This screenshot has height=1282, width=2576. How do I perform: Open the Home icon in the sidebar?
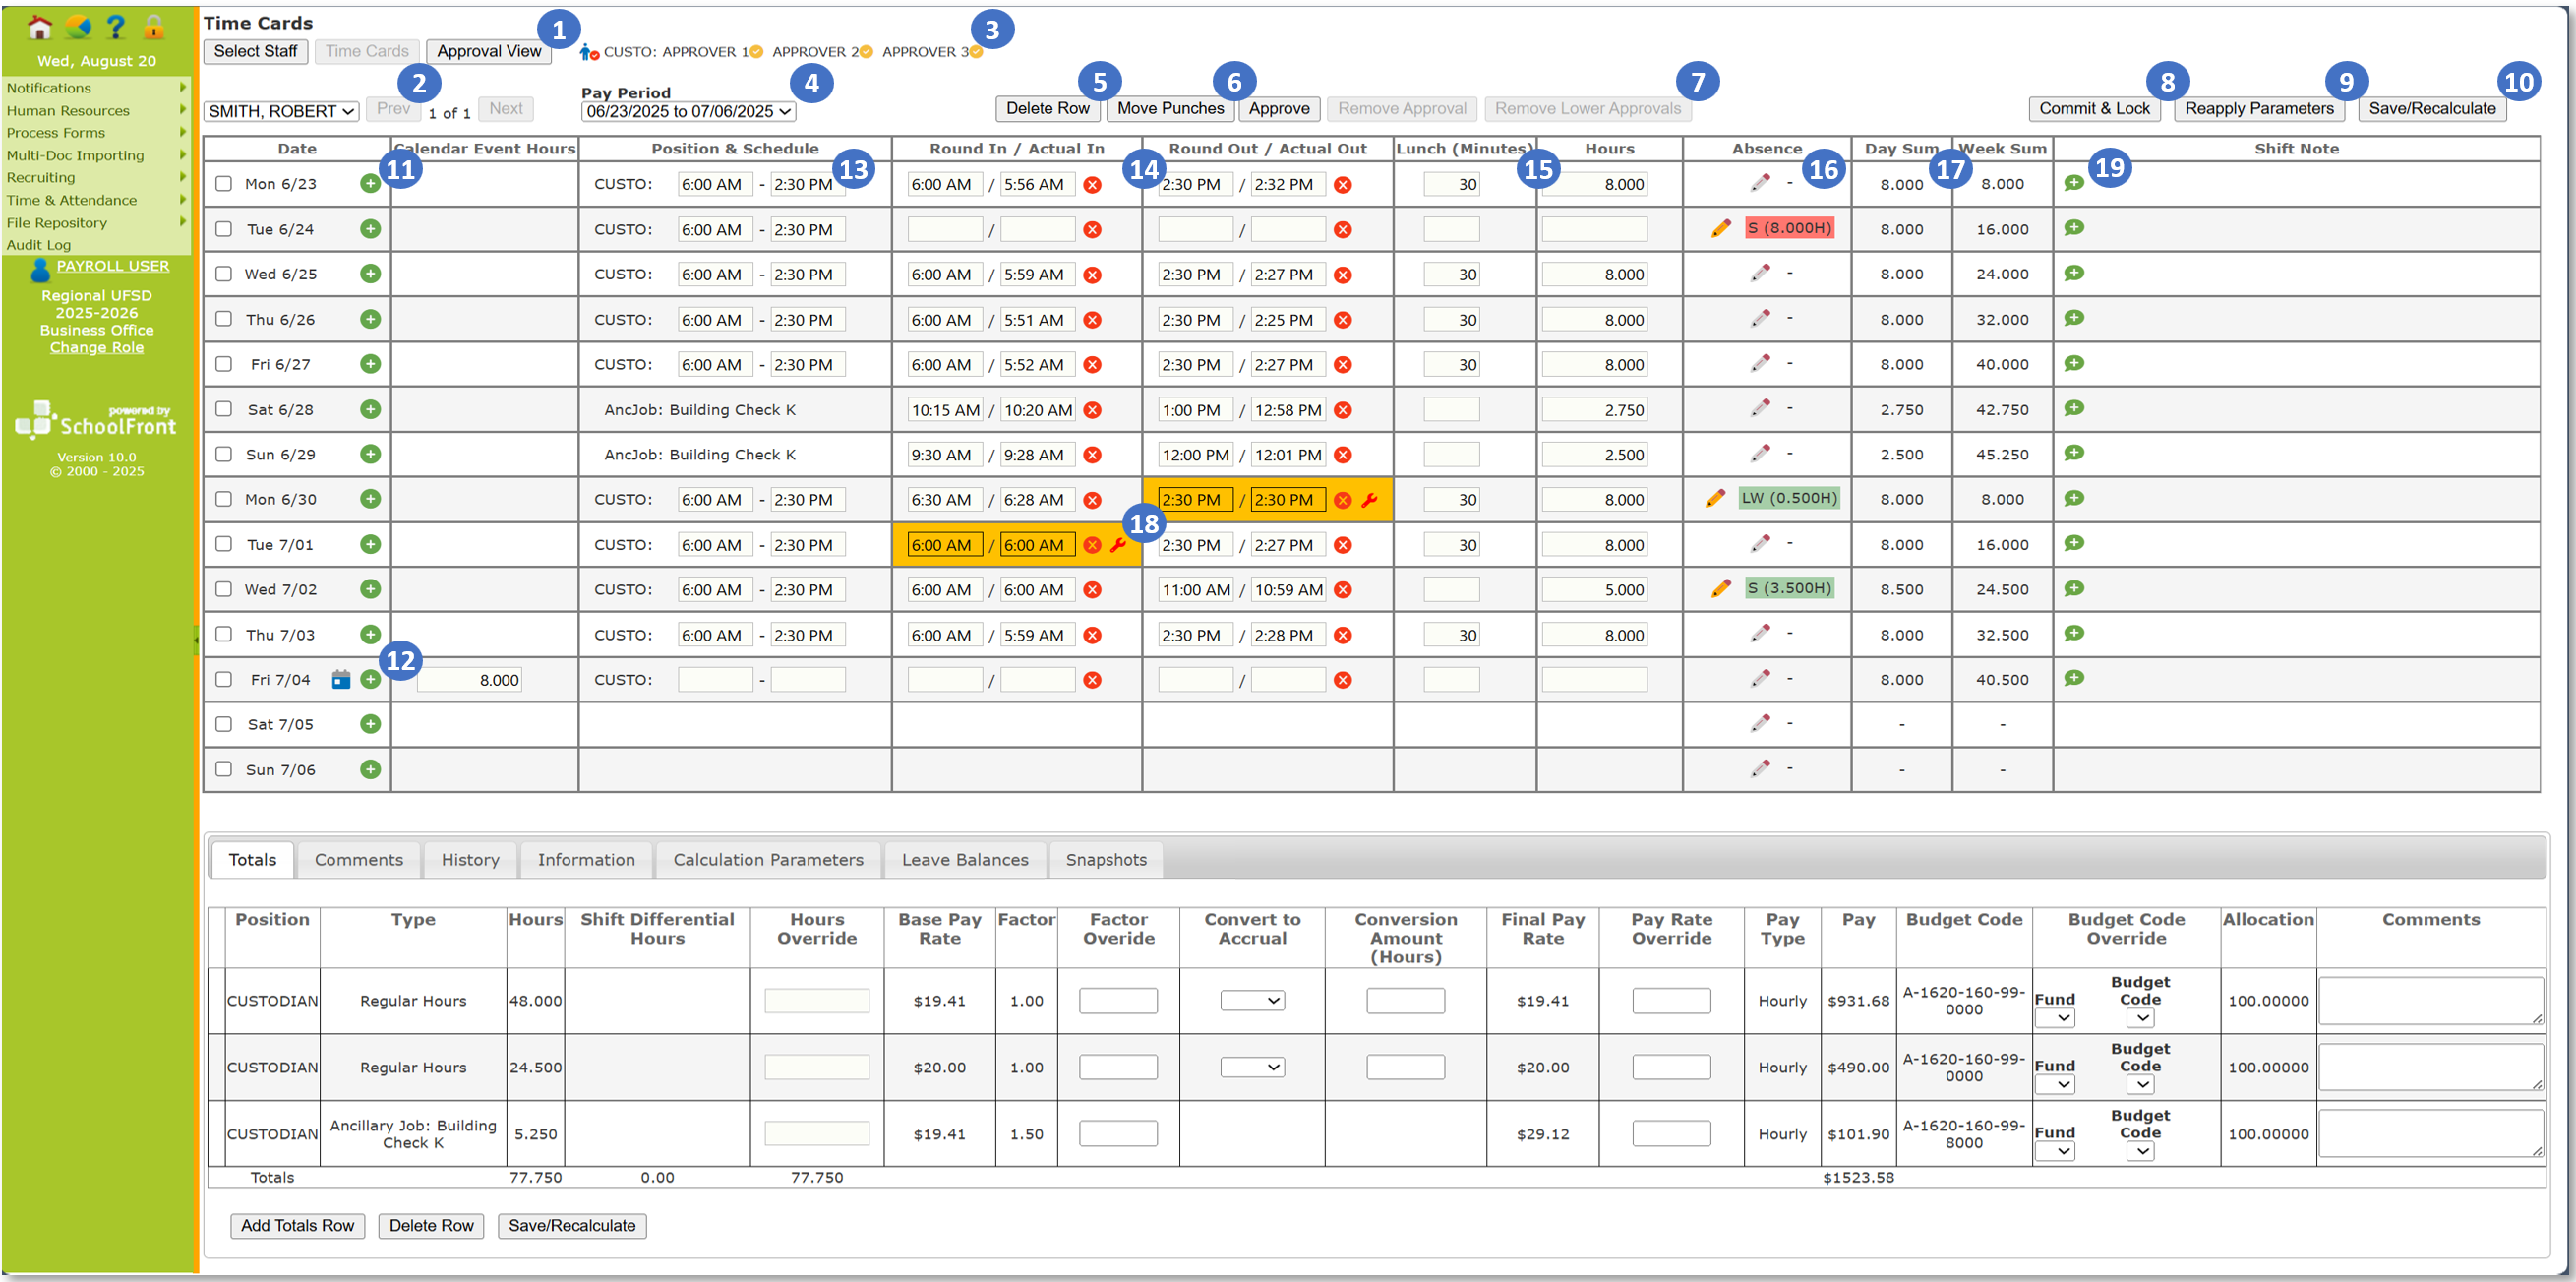pyautogui.click(x=39, y=26)
